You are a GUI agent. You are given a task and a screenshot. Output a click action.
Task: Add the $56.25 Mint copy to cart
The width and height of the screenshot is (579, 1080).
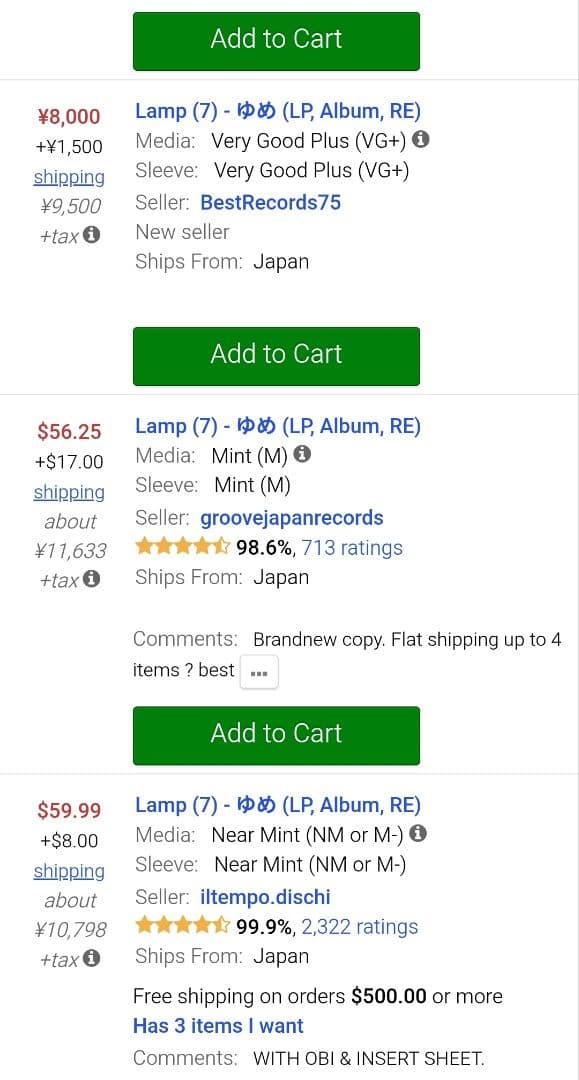tap(276, 733)
